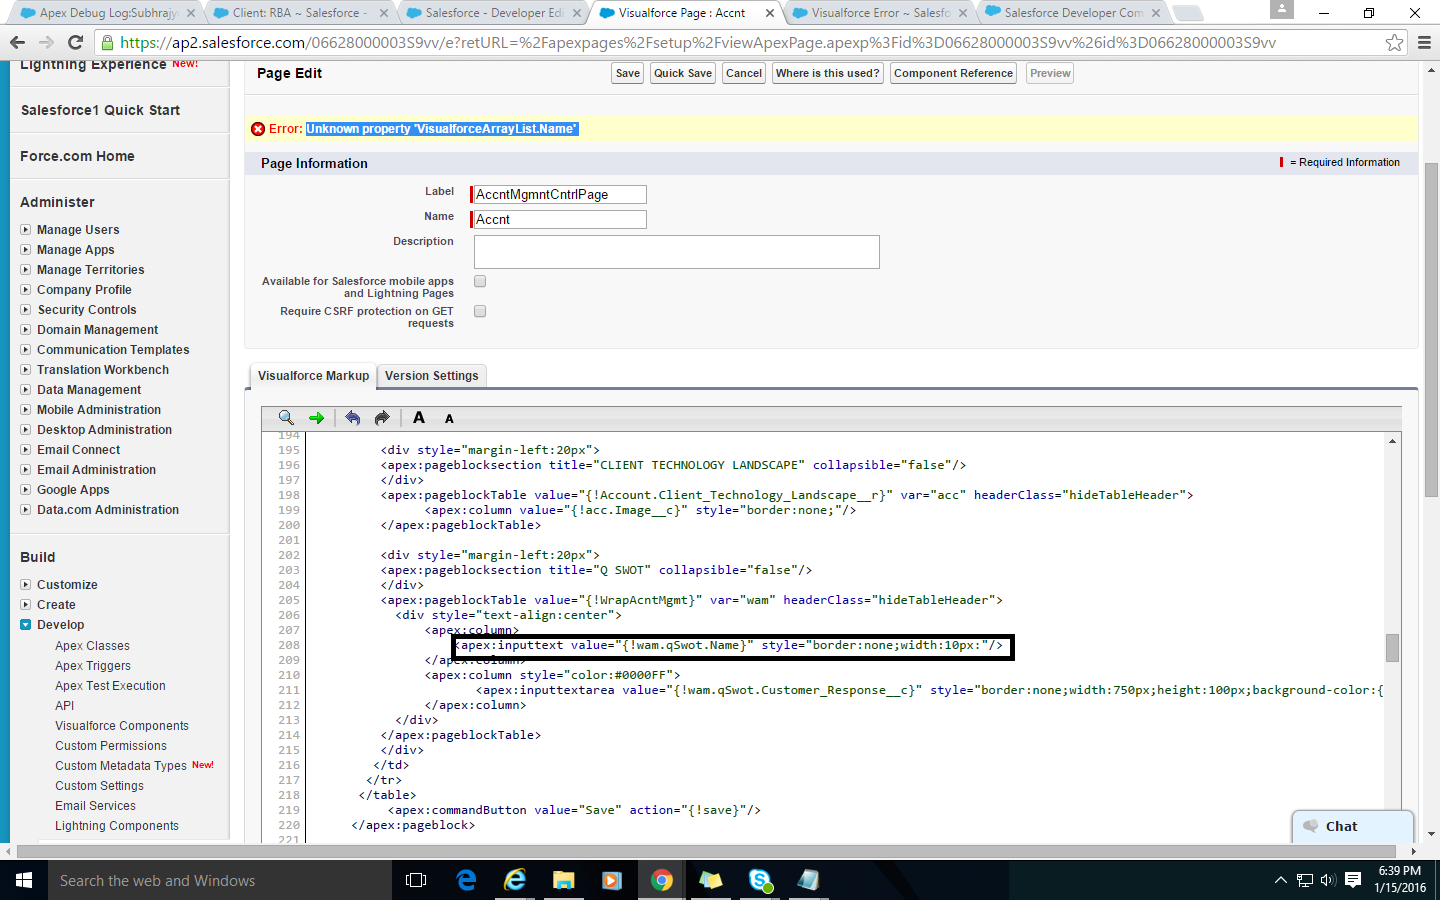Image resolution: width=1440 pixels, height=900 pixels.
Task: Click the redo arrow in the editor toolbar
Action: point(382,418)
